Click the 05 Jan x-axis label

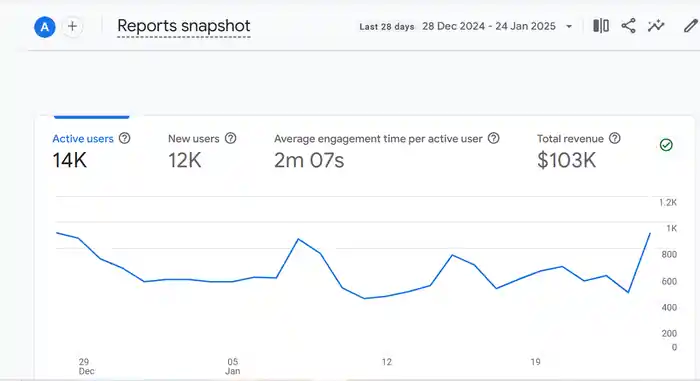pyautogui.click(x=233, y=366)
